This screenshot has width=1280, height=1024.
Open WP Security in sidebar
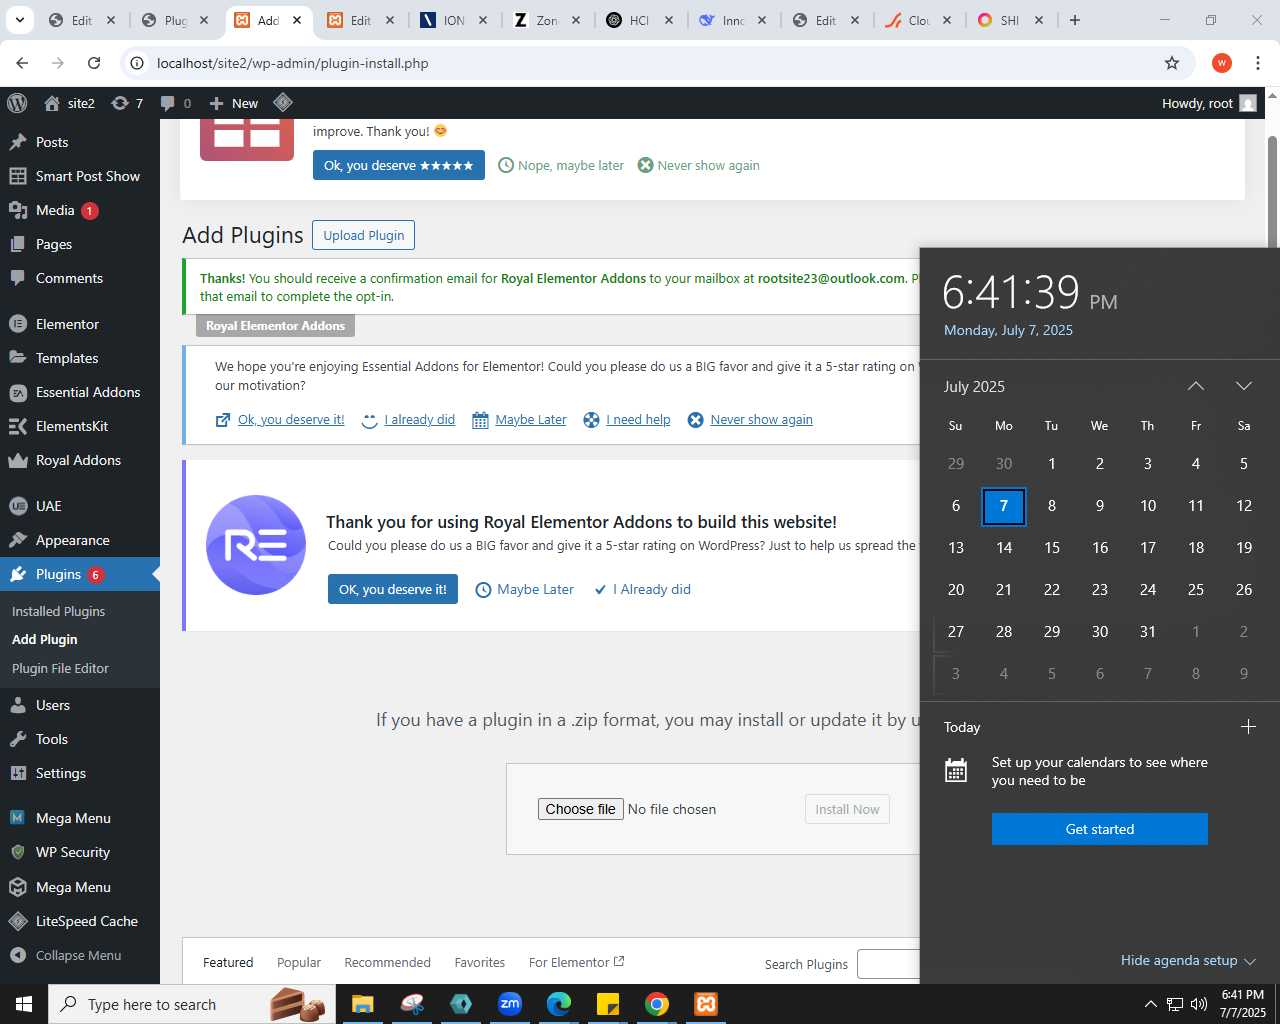pos(72,852)
